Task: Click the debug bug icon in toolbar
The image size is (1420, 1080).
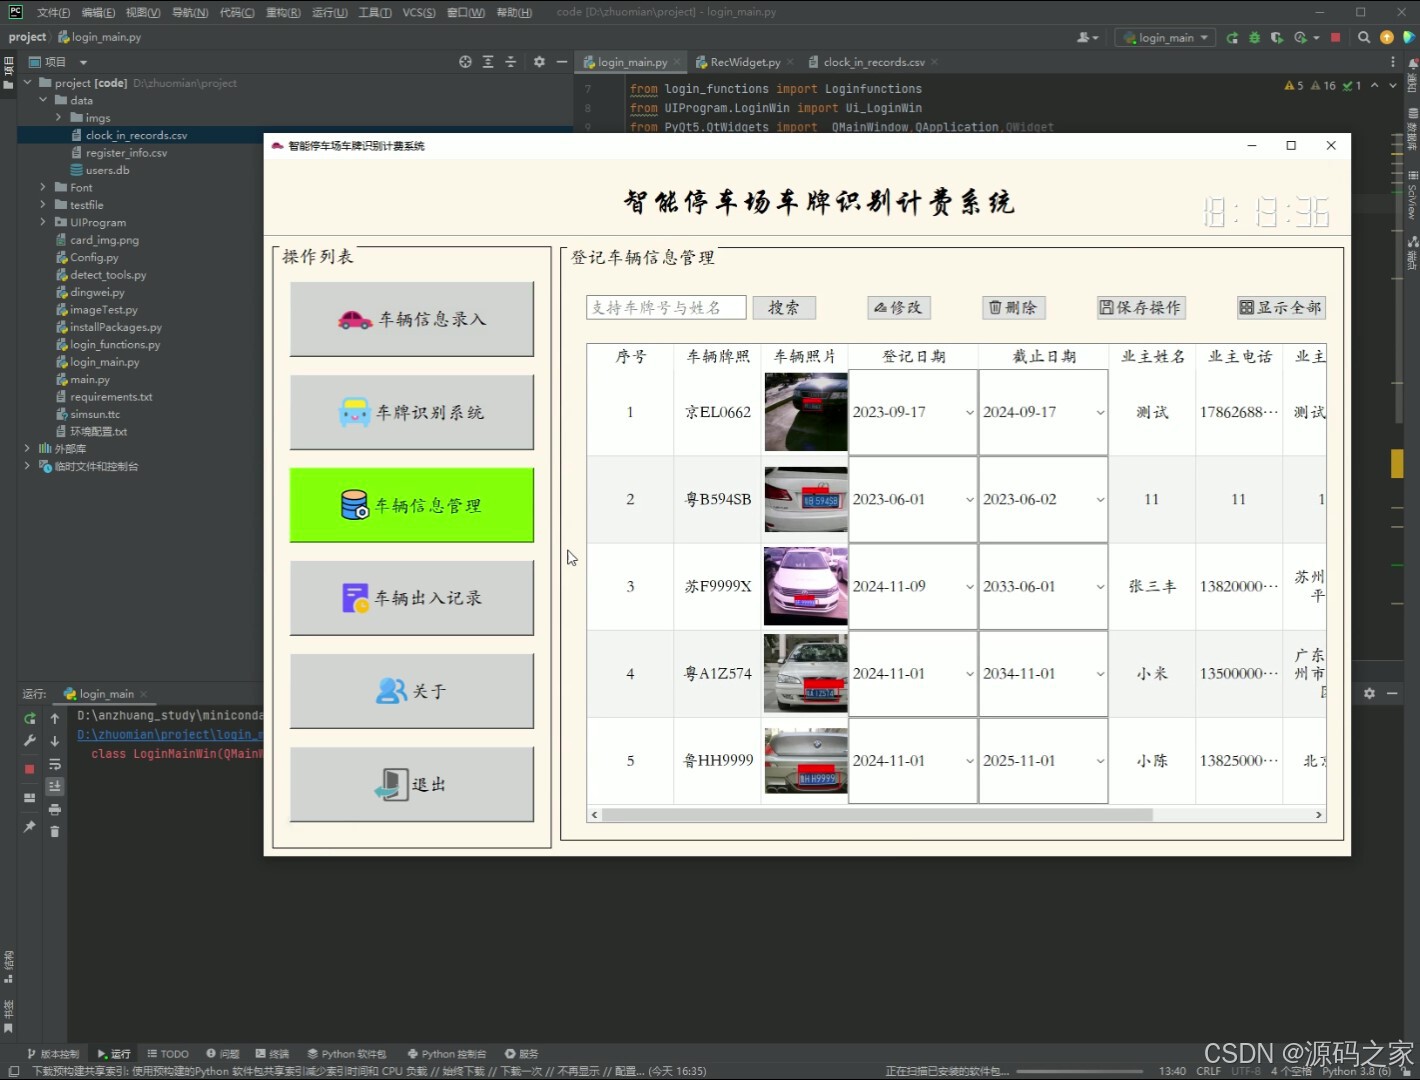Action: coord(1255,38)
